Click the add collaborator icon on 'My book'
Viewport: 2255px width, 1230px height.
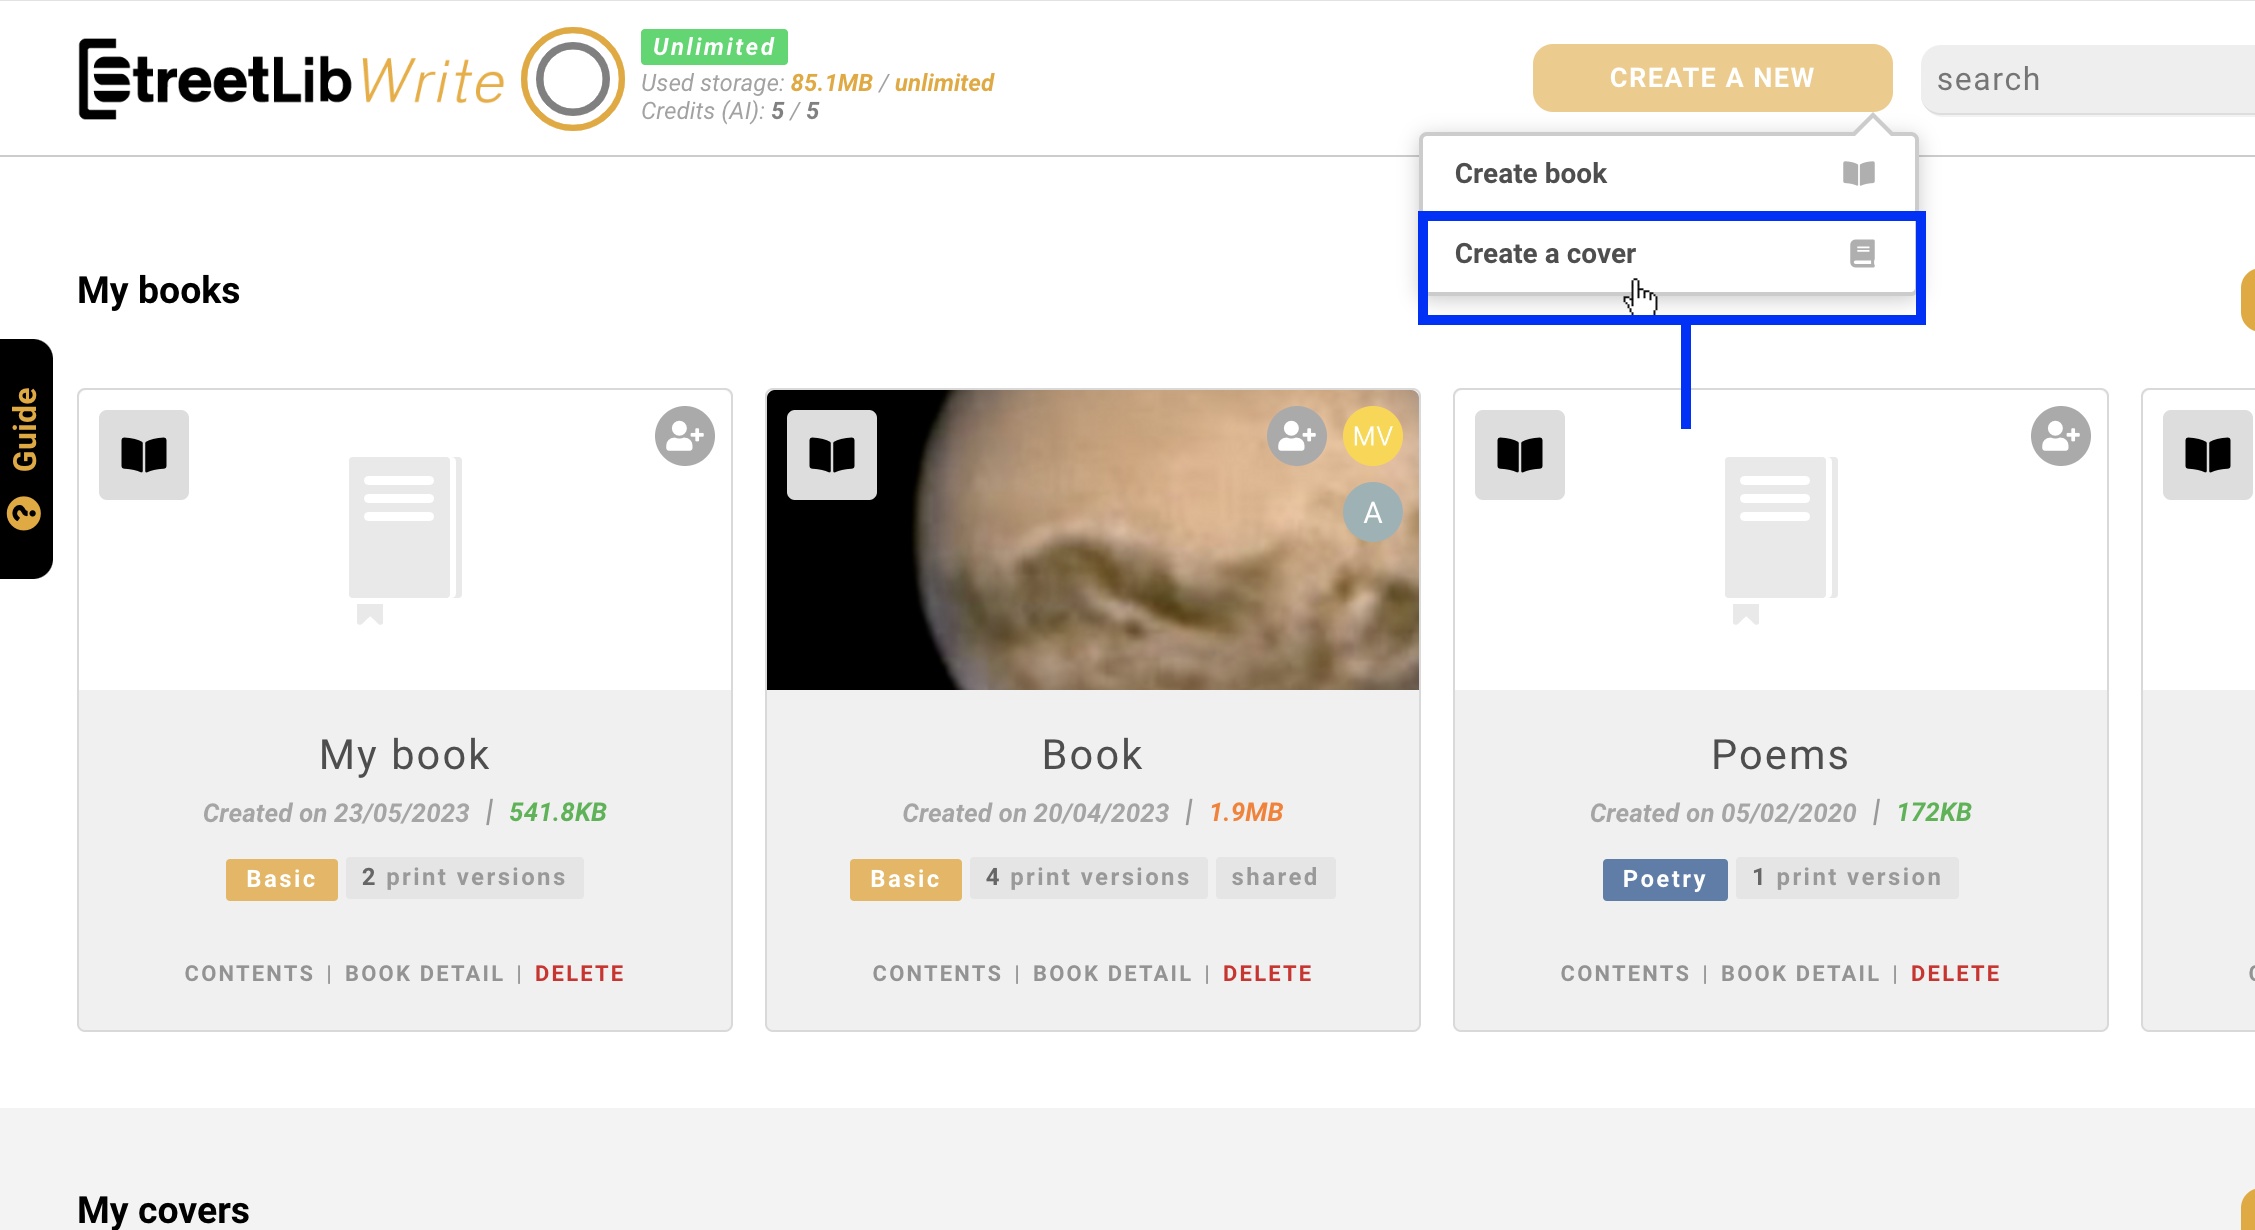(x=684, y=435)
